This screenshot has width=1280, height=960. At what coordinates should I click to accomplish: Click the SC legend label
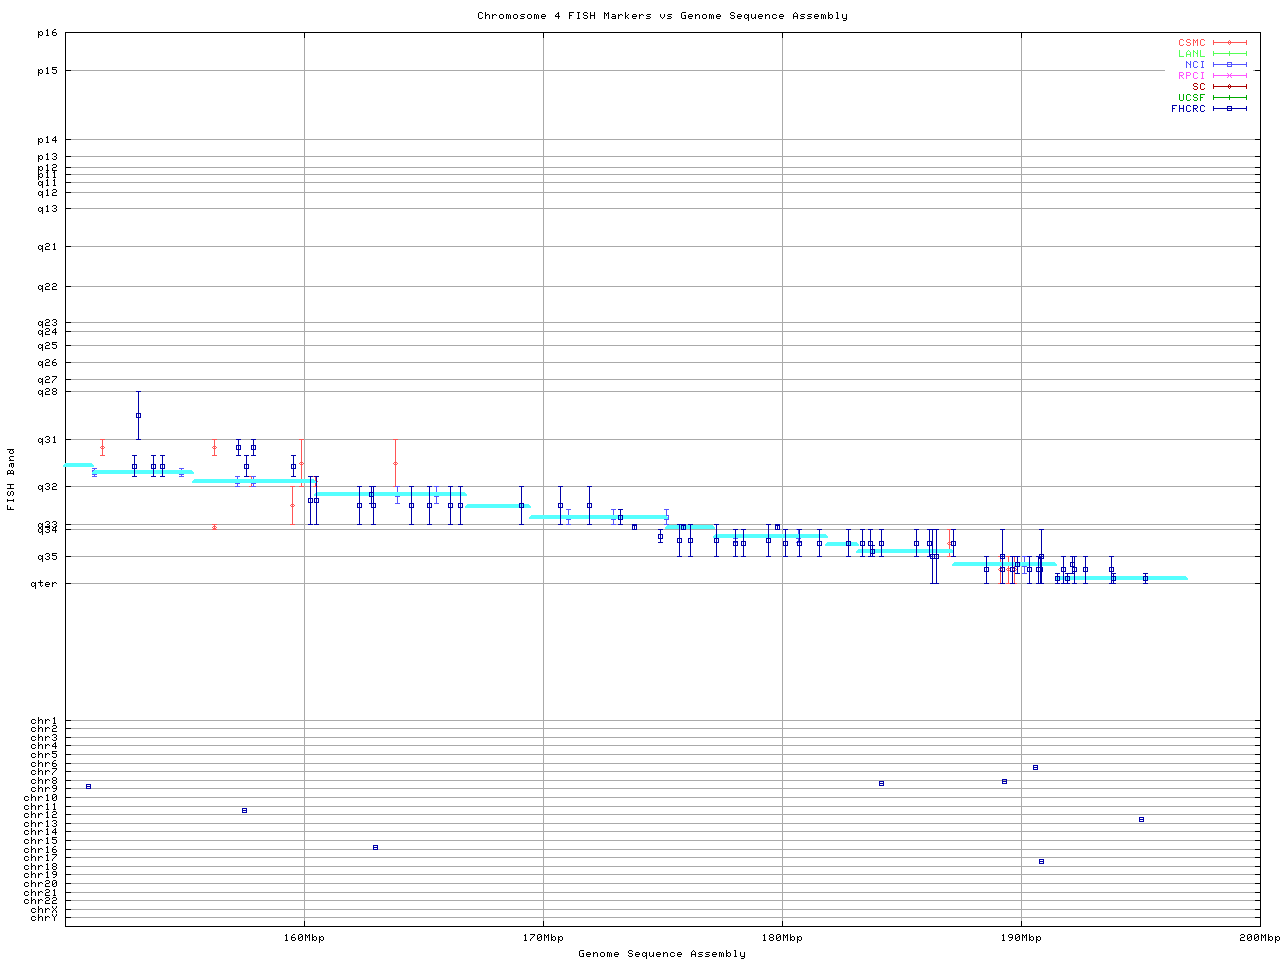pyautogui.click(x=1198, y=87)
